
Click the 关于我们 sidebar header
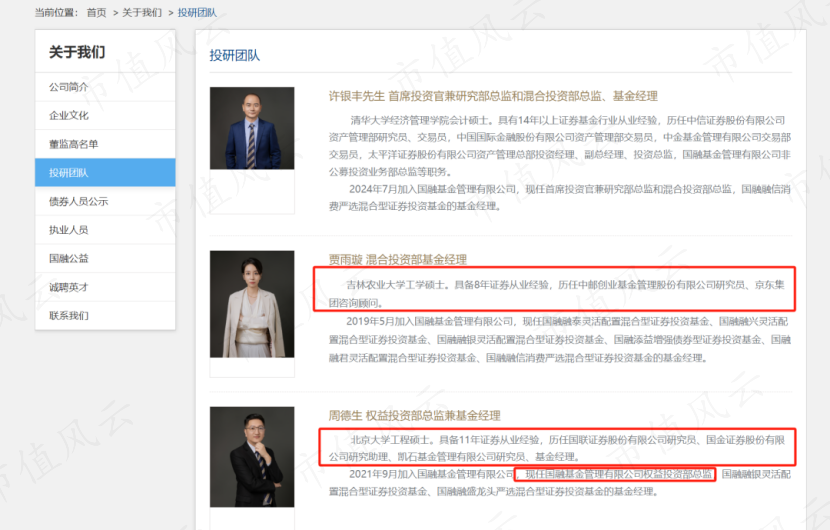[x=77, y=52]
